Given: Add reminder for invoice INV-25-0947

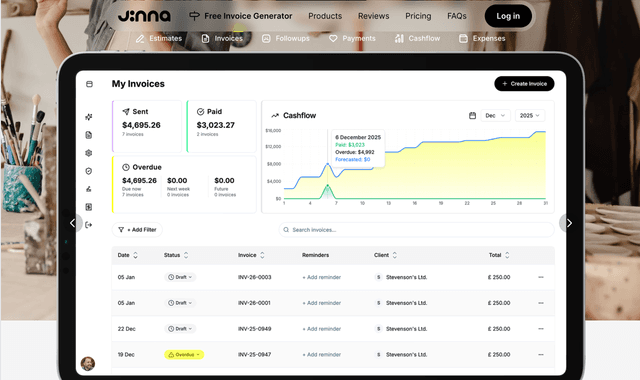Looking at the screenshot, I should click(322, 354).
